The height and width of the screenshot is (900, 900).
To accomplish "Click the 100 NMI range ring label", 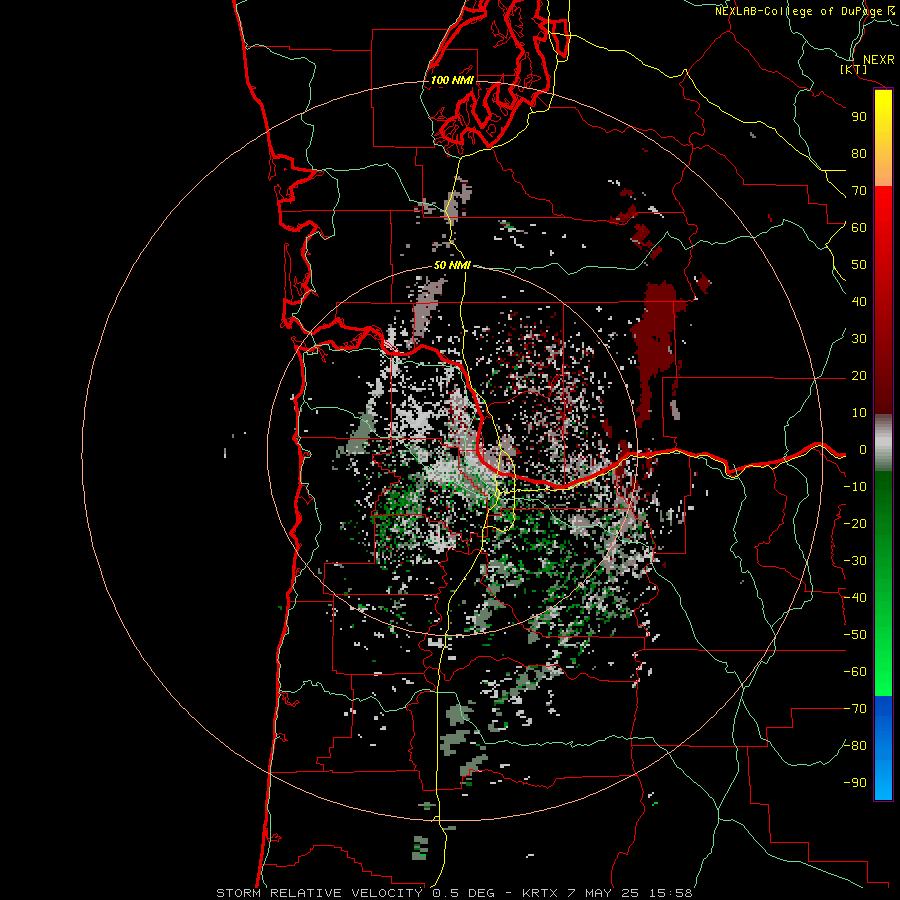I will coord(452,80).
